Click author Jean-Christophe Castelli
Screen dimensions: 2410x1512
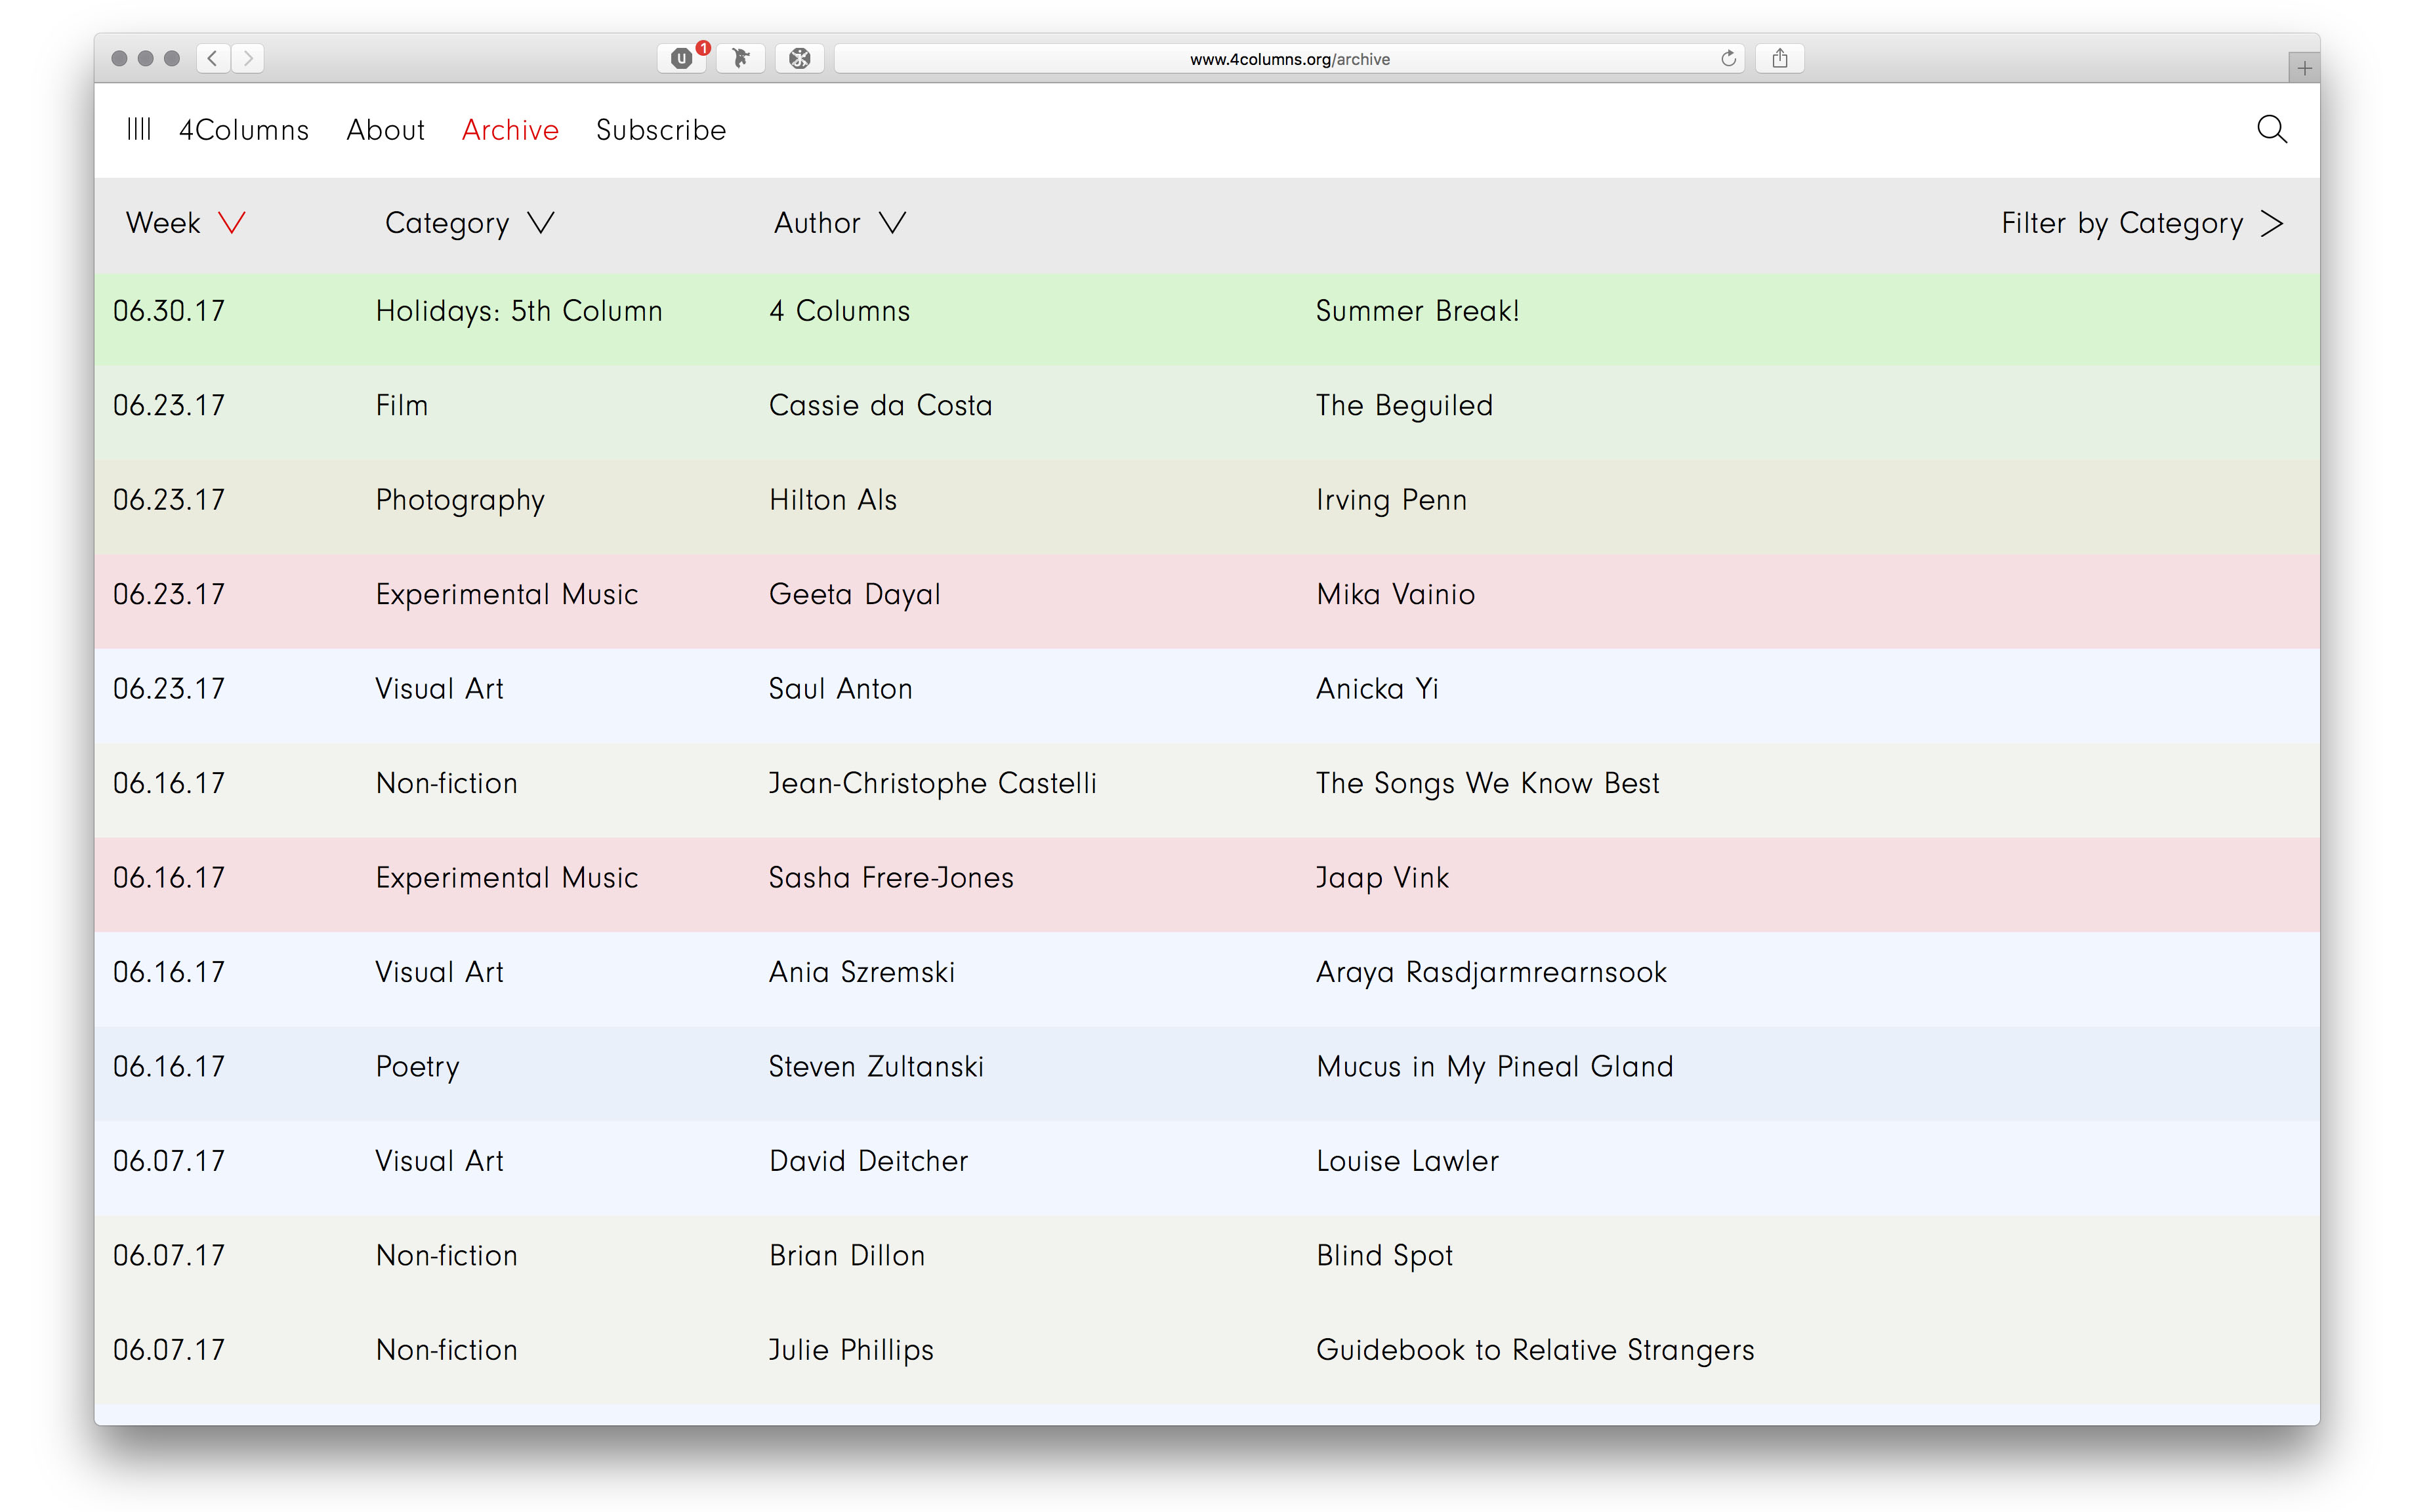(932, 783)
